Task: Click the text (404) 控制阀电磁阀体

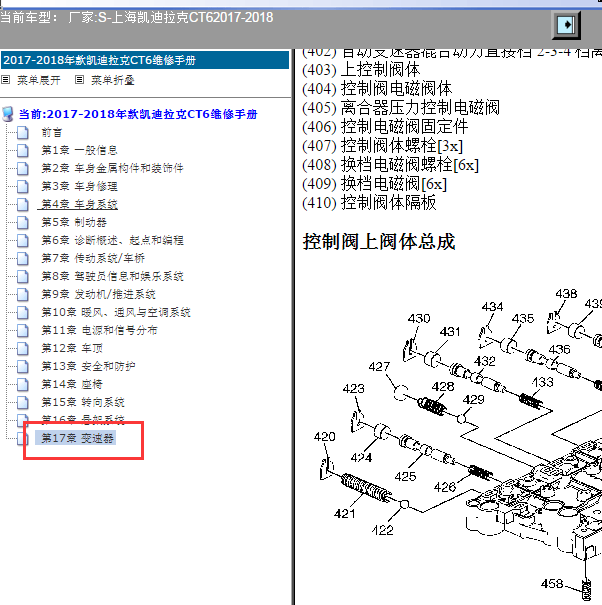Action: point(377,89)
